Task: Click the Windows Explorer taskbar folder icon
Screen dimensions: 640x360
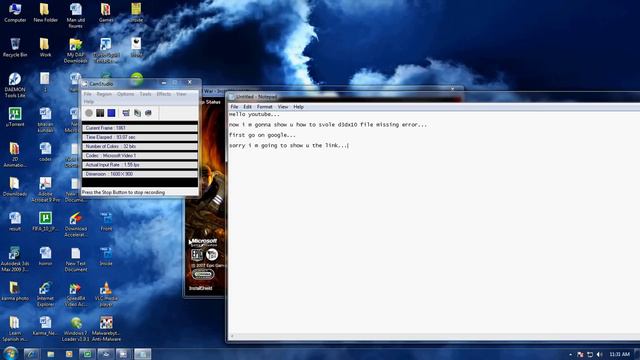Action: [50, 354]
